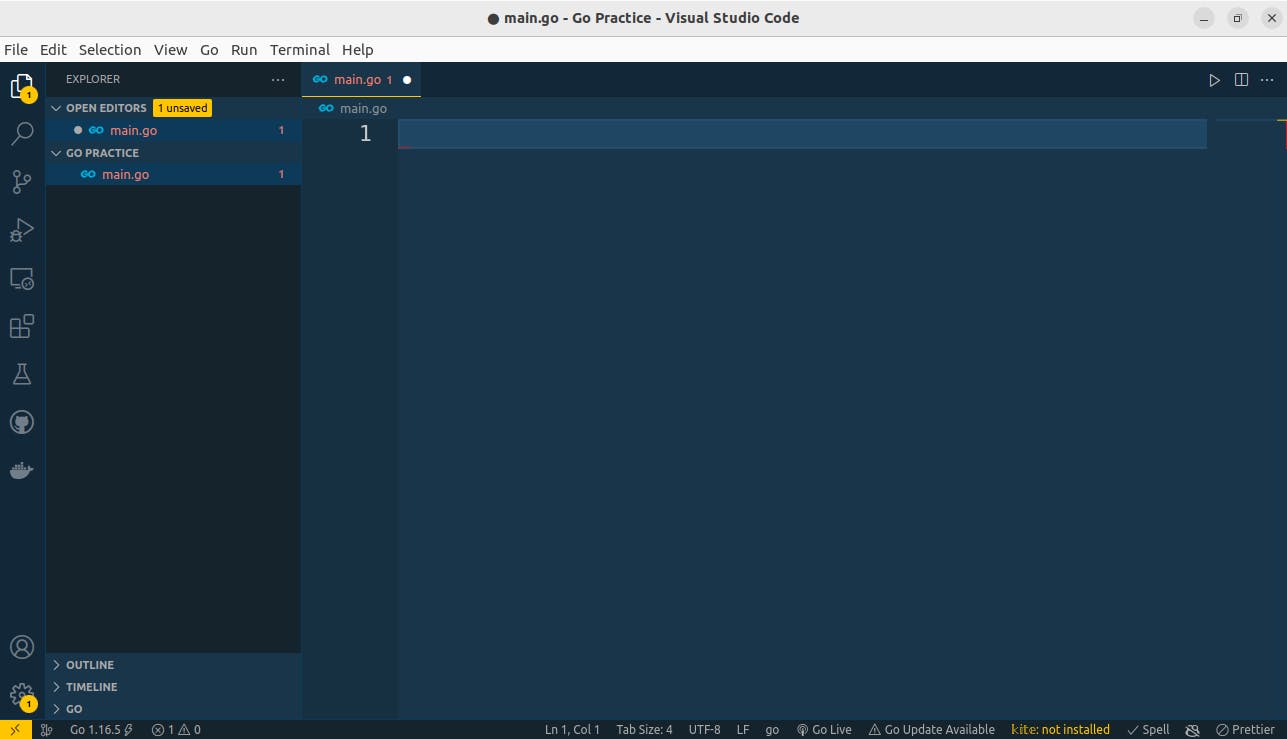1287x739 pixels.
Task: Open the Source Control view
Action: (x=22, y=182)
